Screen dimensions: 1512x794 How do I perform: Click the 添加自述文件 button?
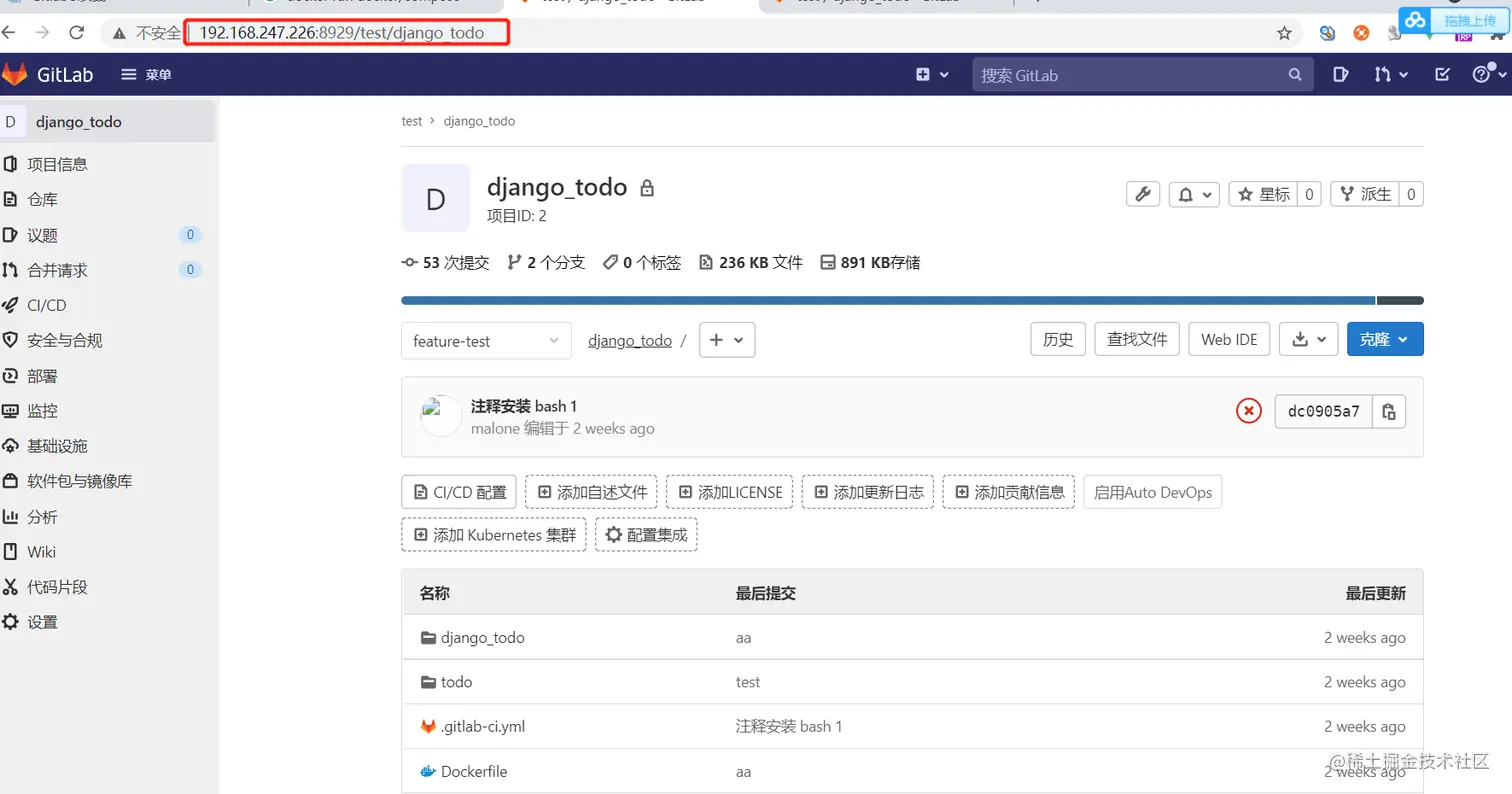[591, 492]
